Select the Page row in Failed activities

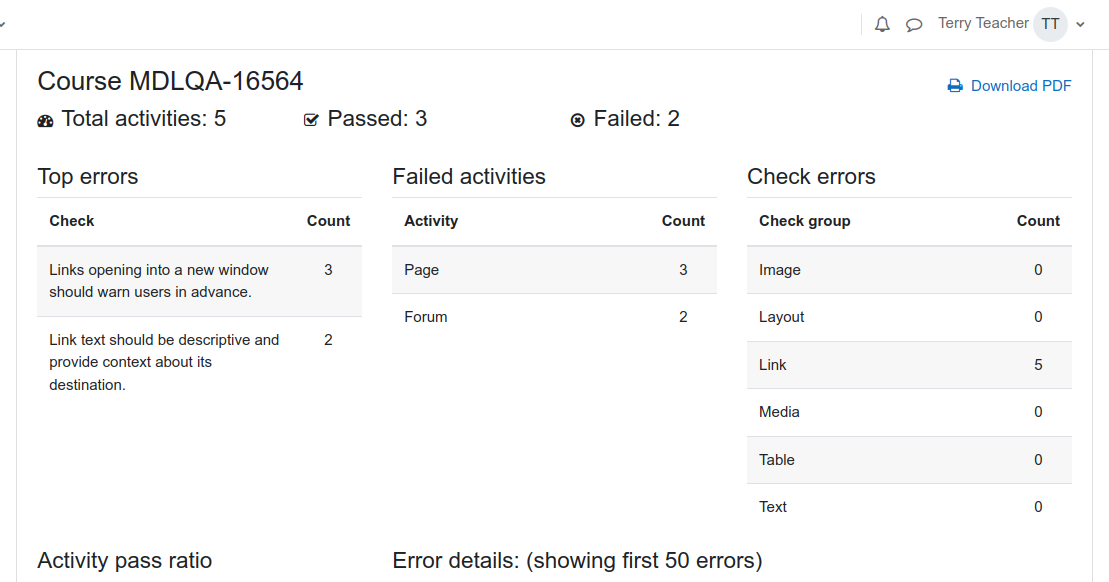[x=554, y=270]
